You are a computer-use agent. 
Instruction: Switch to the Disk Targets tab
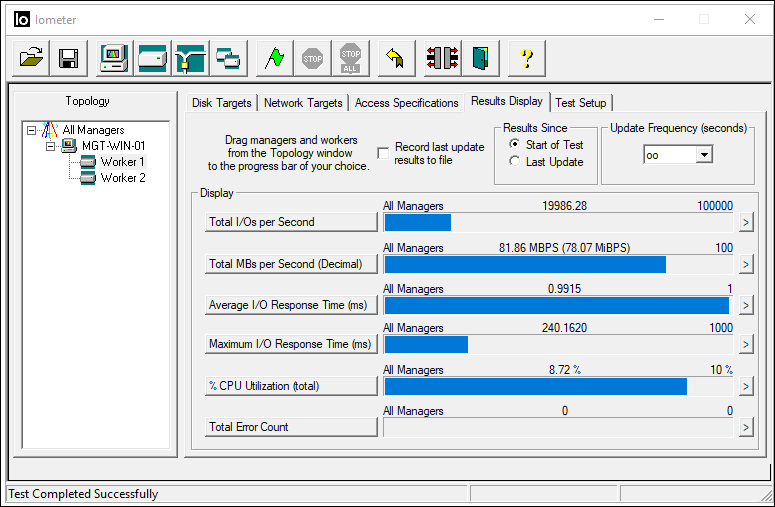tap(222, 103)
